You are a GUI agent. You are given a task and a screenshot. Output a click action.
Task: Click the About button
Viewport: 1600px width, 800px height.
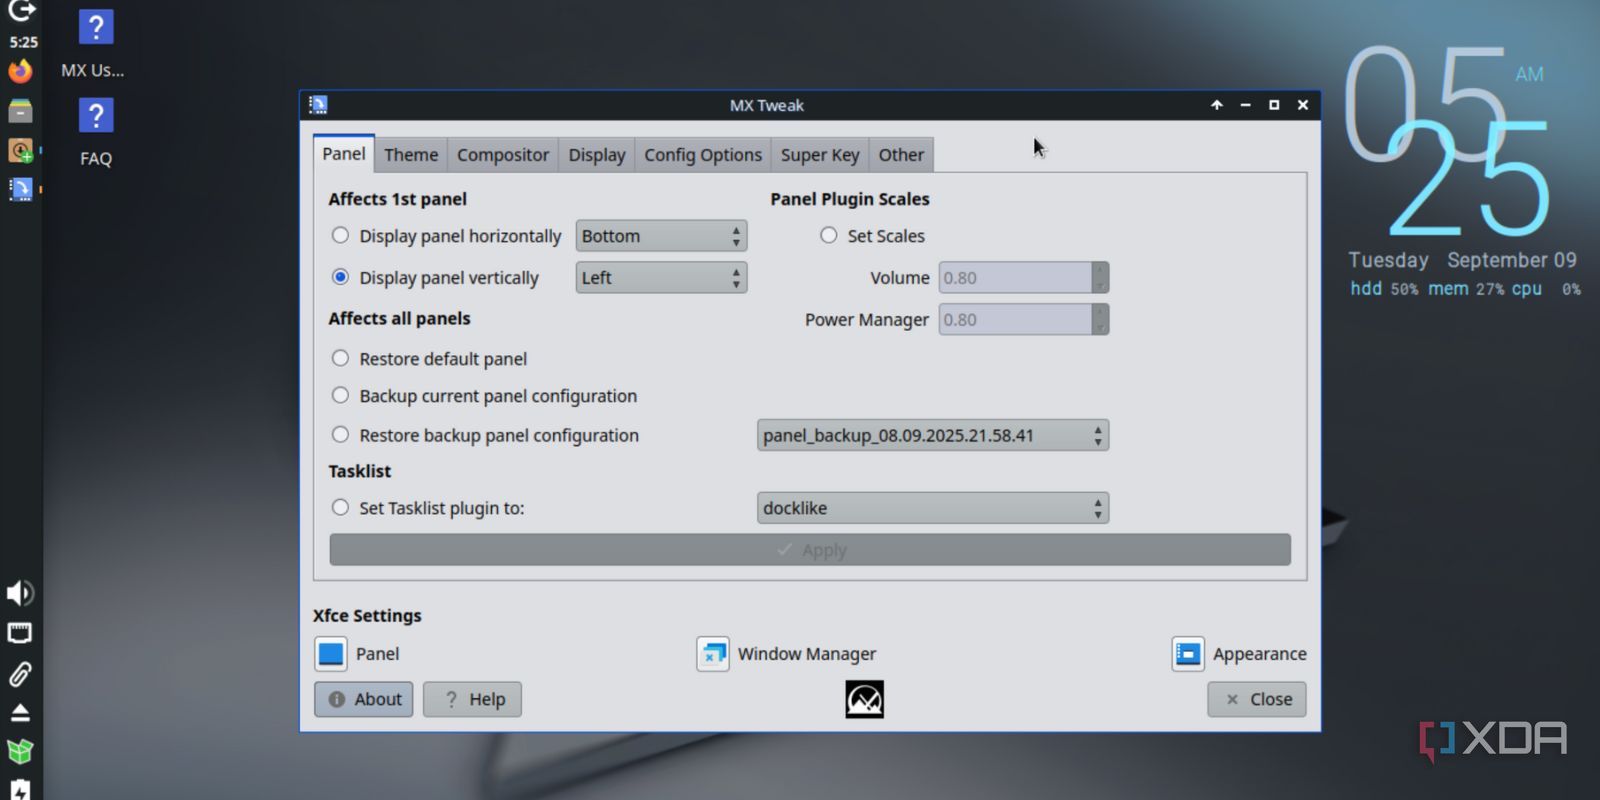pos(364,700)
